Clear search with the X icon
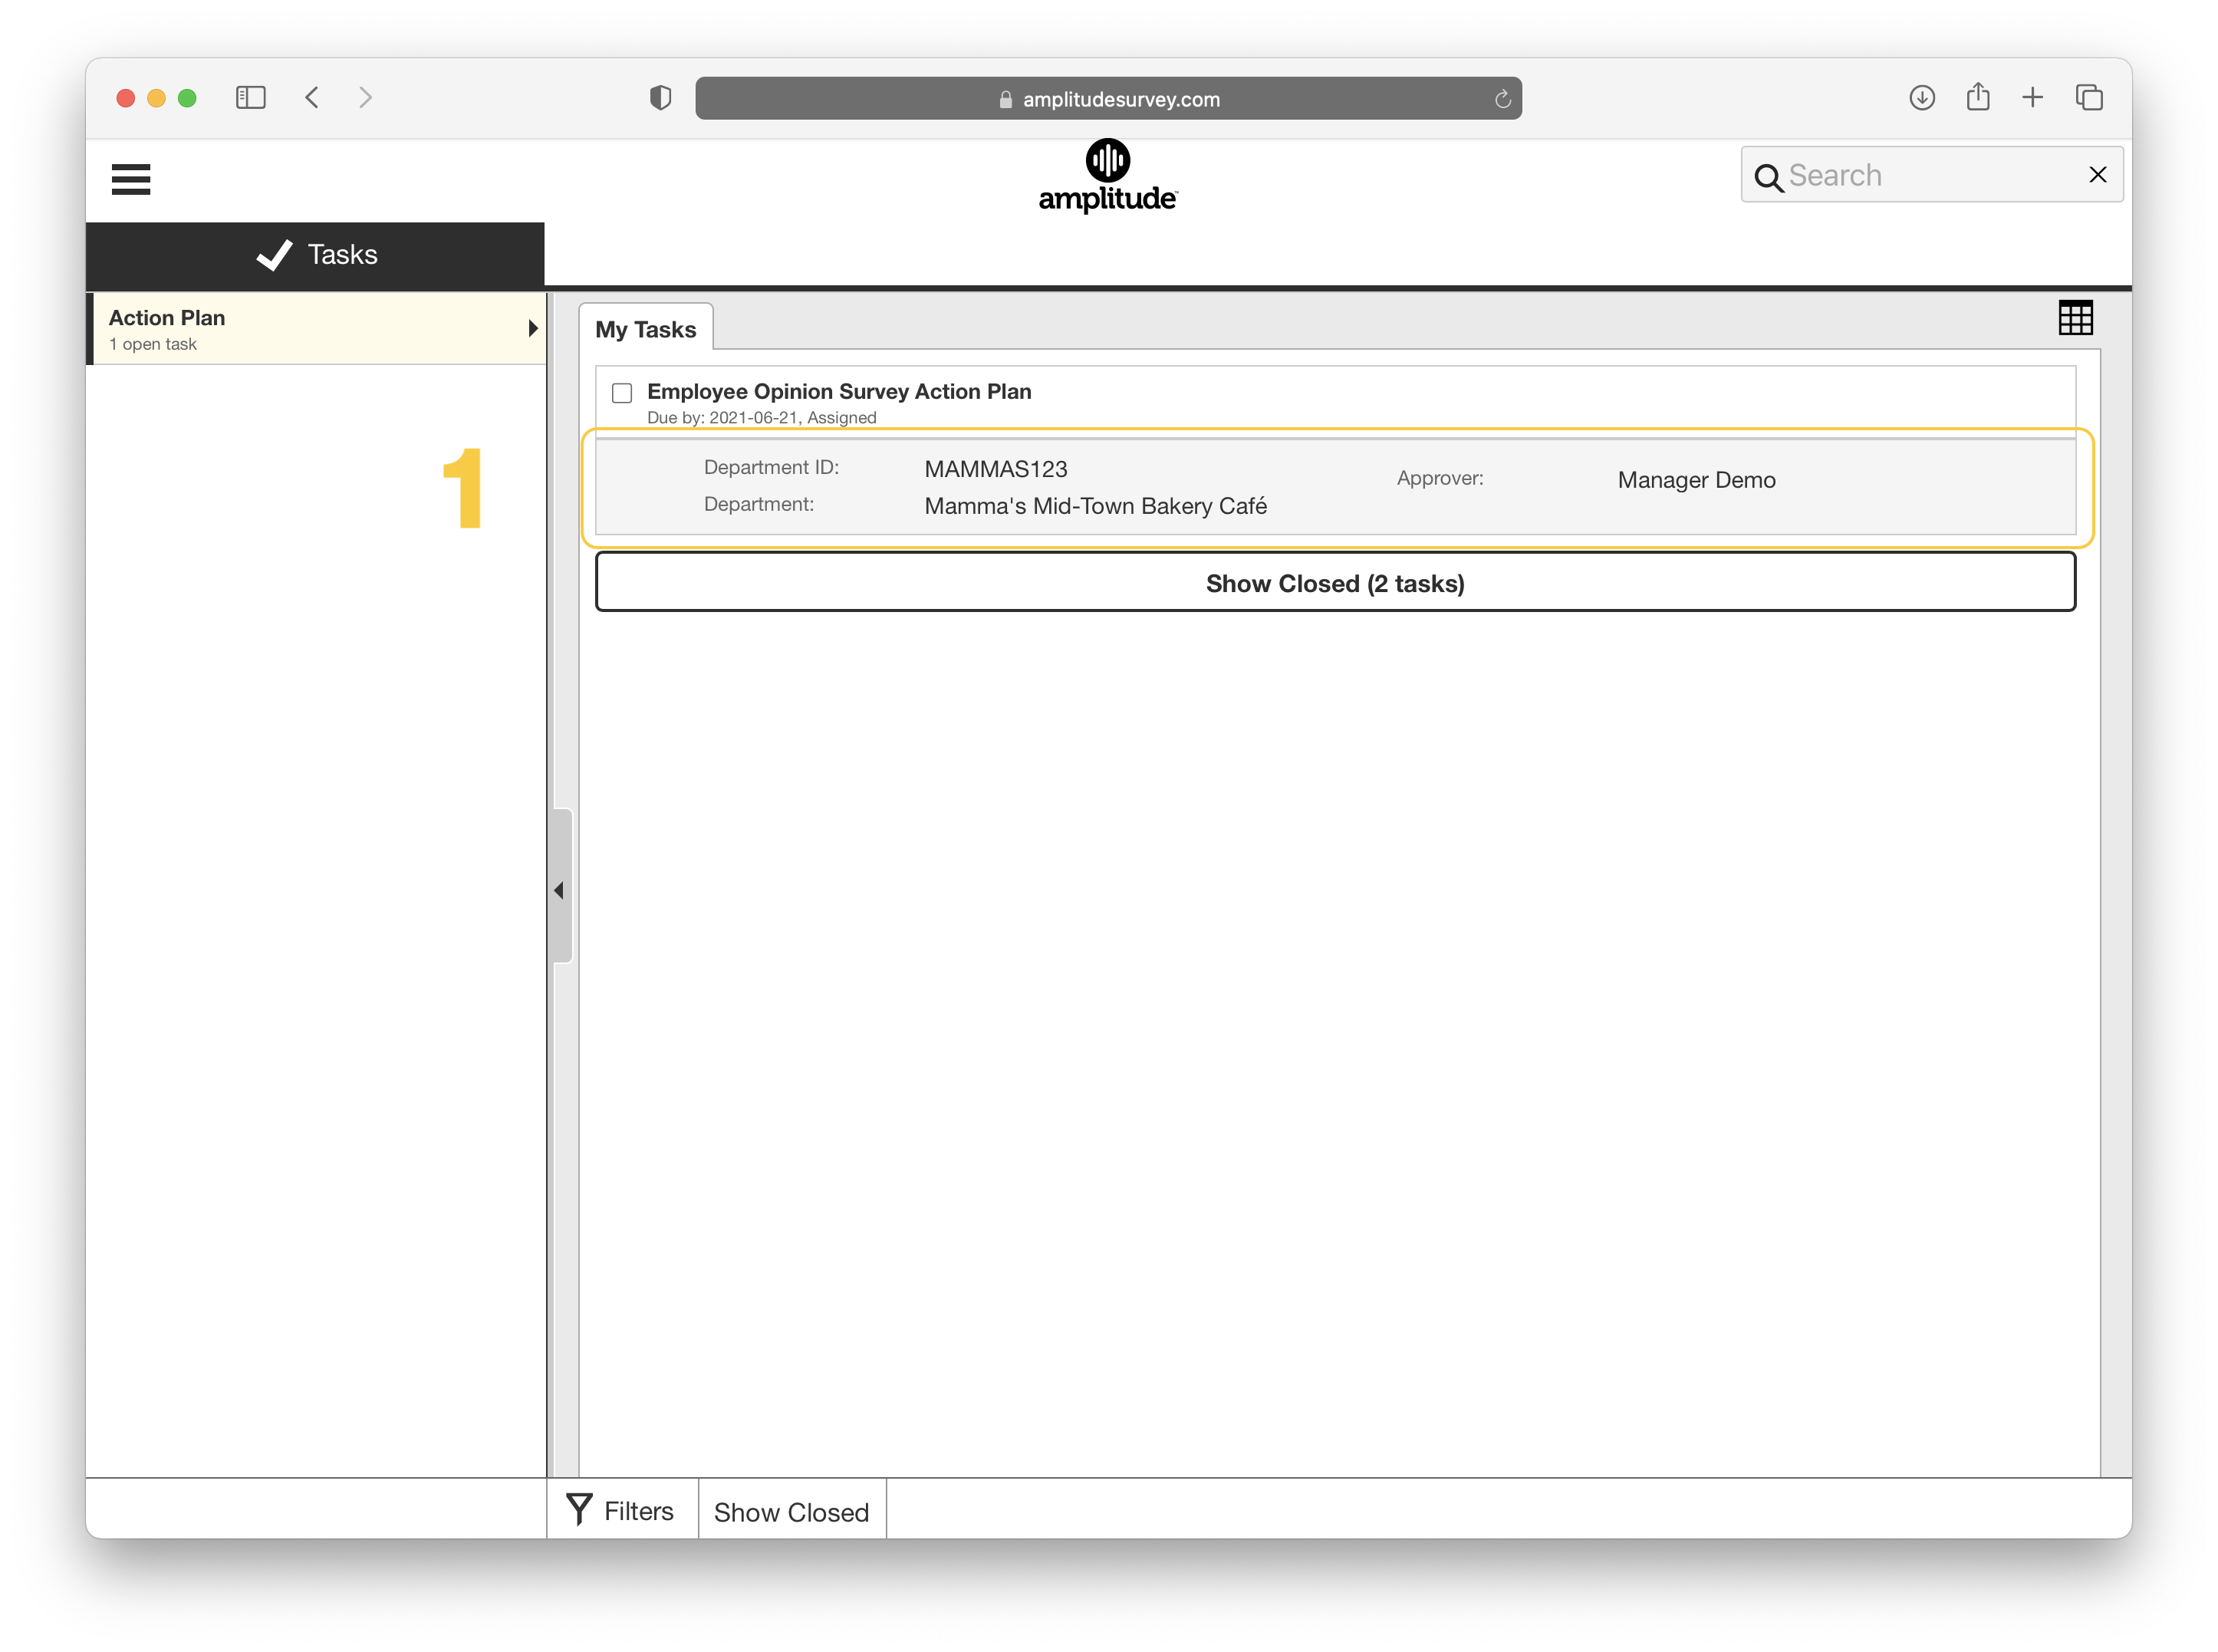The width and height of the screenshot is (2218, 1652). (2098, 175)
